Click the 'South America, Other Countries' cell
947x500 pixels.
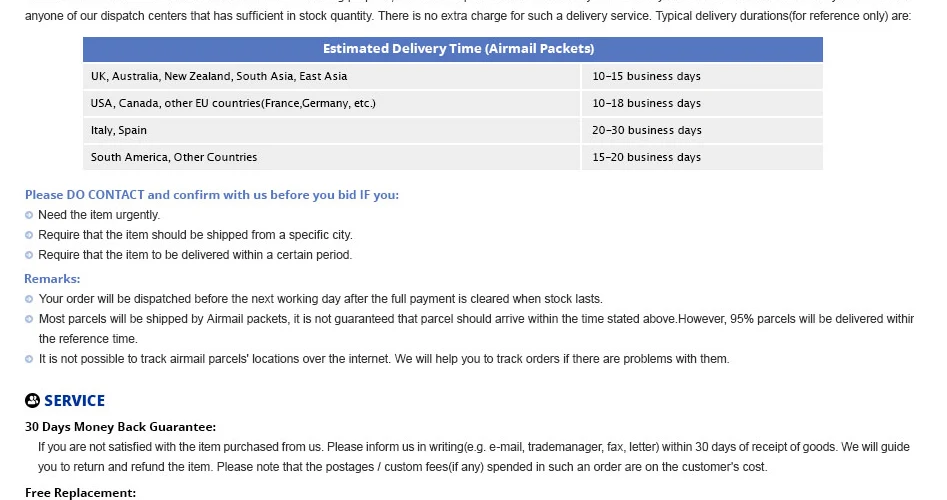[x=332, y=157]
